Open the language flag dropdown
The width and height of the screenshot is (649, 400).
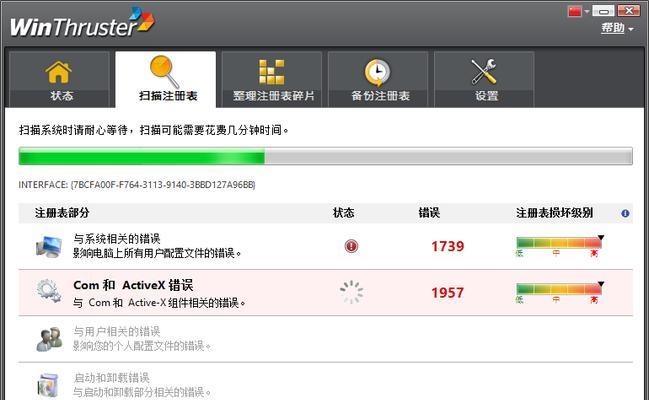click(587, 11)
